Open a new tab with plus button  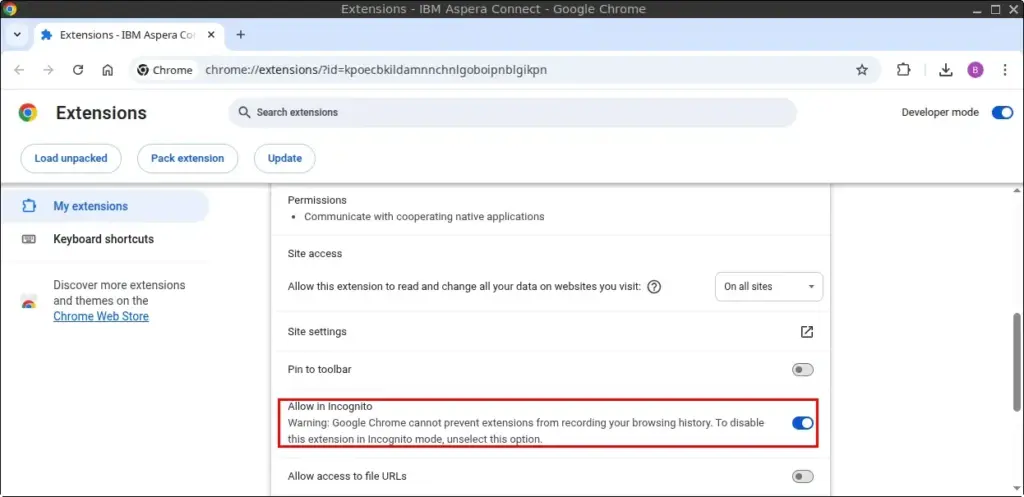pos(240,35)
